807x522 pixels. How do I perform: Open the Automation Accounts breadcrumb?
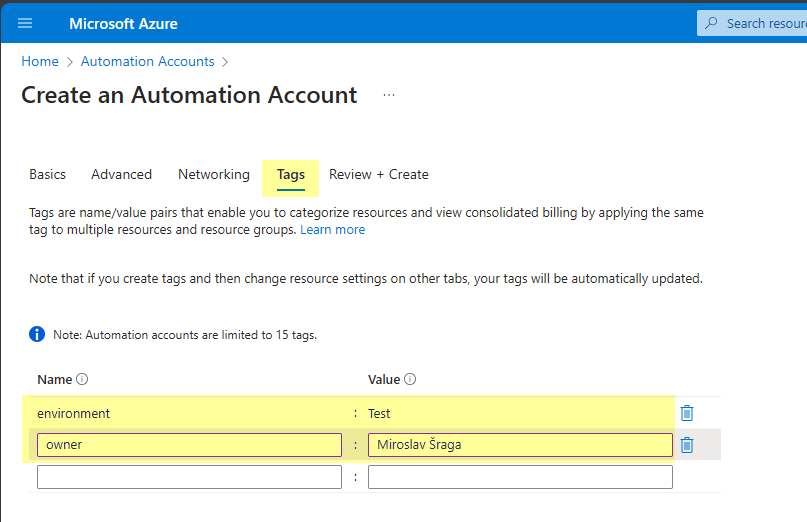(148, 61)
